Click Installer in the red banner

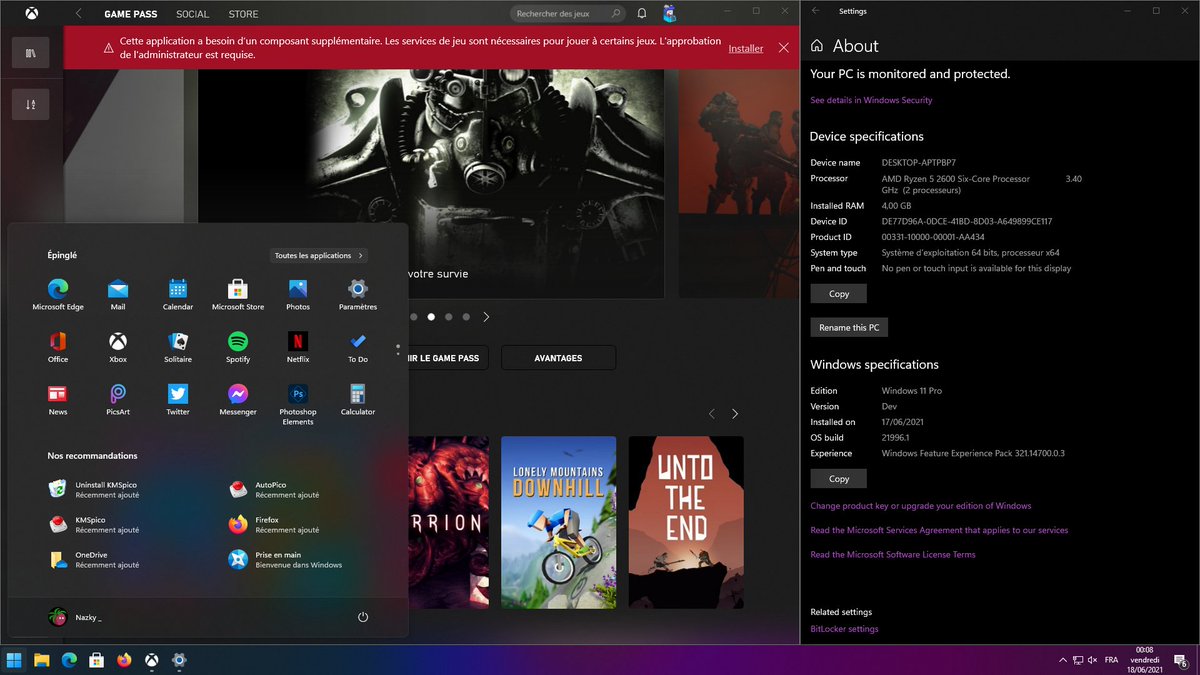(x=745, y=48)
